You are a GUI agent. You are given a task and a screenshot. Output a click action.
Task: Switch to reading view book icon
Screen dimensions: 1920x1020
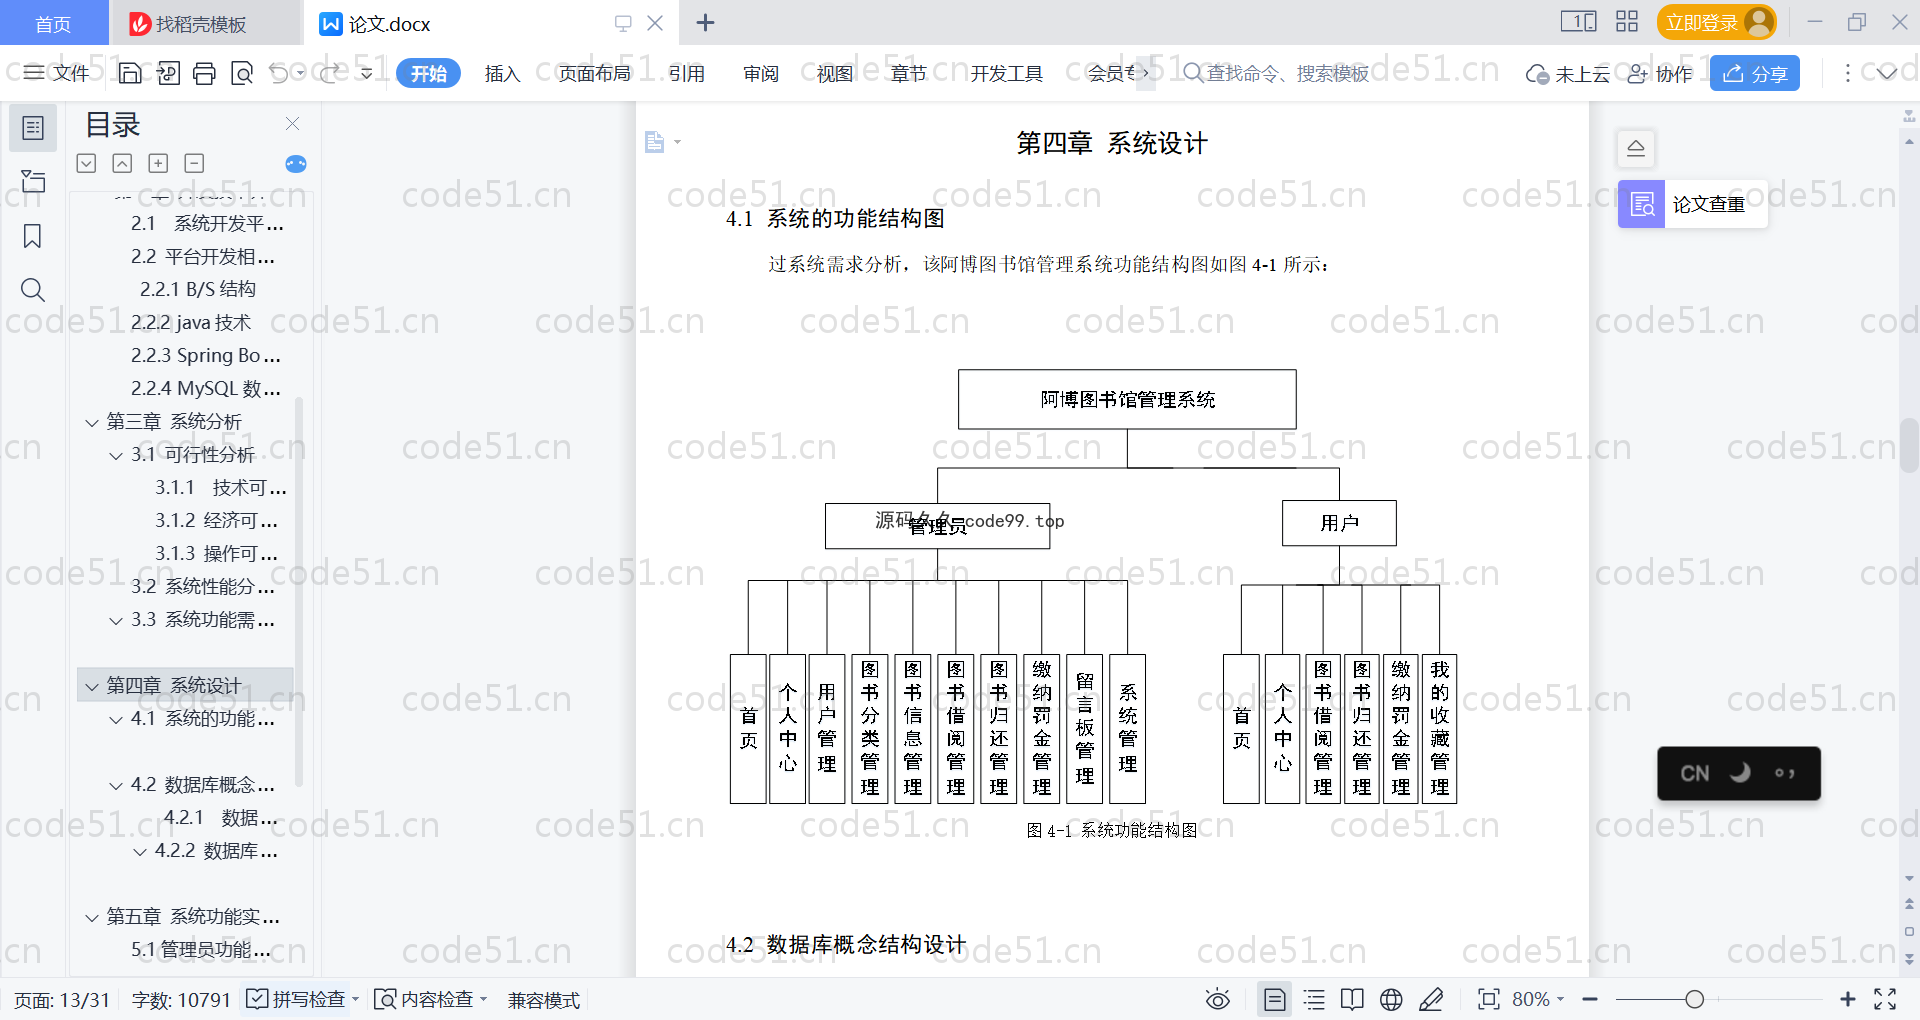pyautogui.click(x=1352, y=999)
